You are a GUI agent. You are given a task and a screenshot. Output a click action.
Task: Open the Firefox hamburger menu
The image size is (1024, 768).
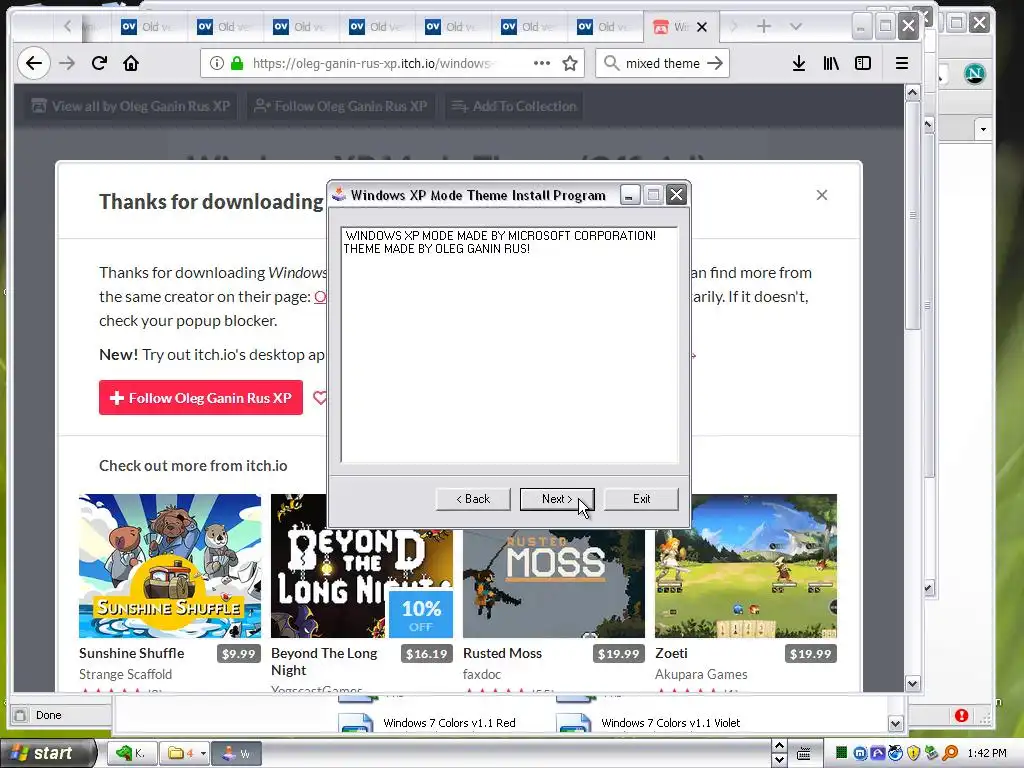(902, 63)
